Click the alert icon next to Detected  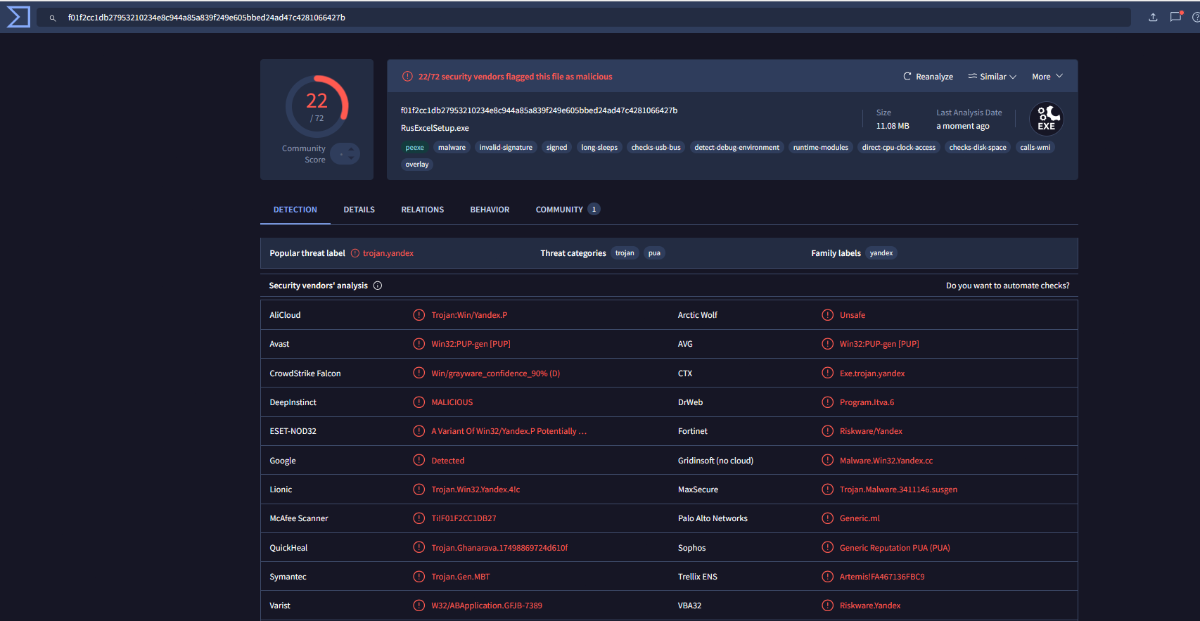pos(419,461)
